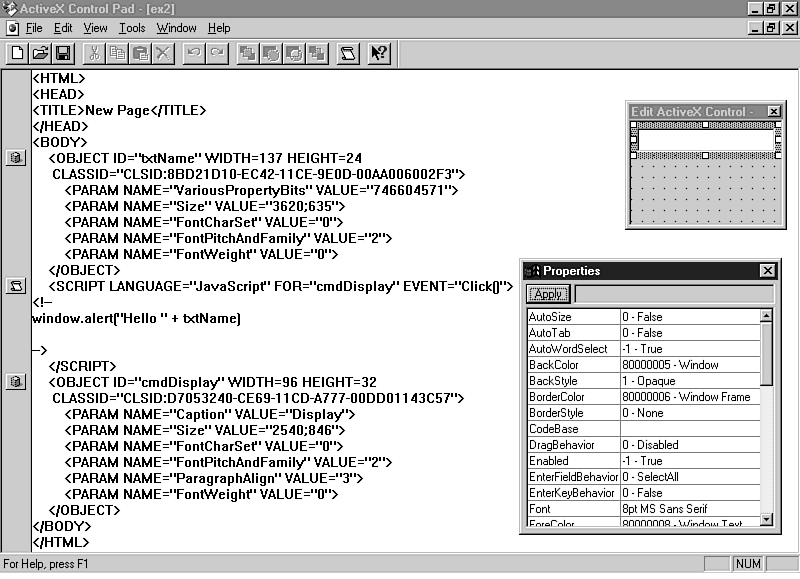This screenshot has height=579, width=800.
Task: Select the AutoTab property name
Action: pyautogui.click(x=549, y=333)
